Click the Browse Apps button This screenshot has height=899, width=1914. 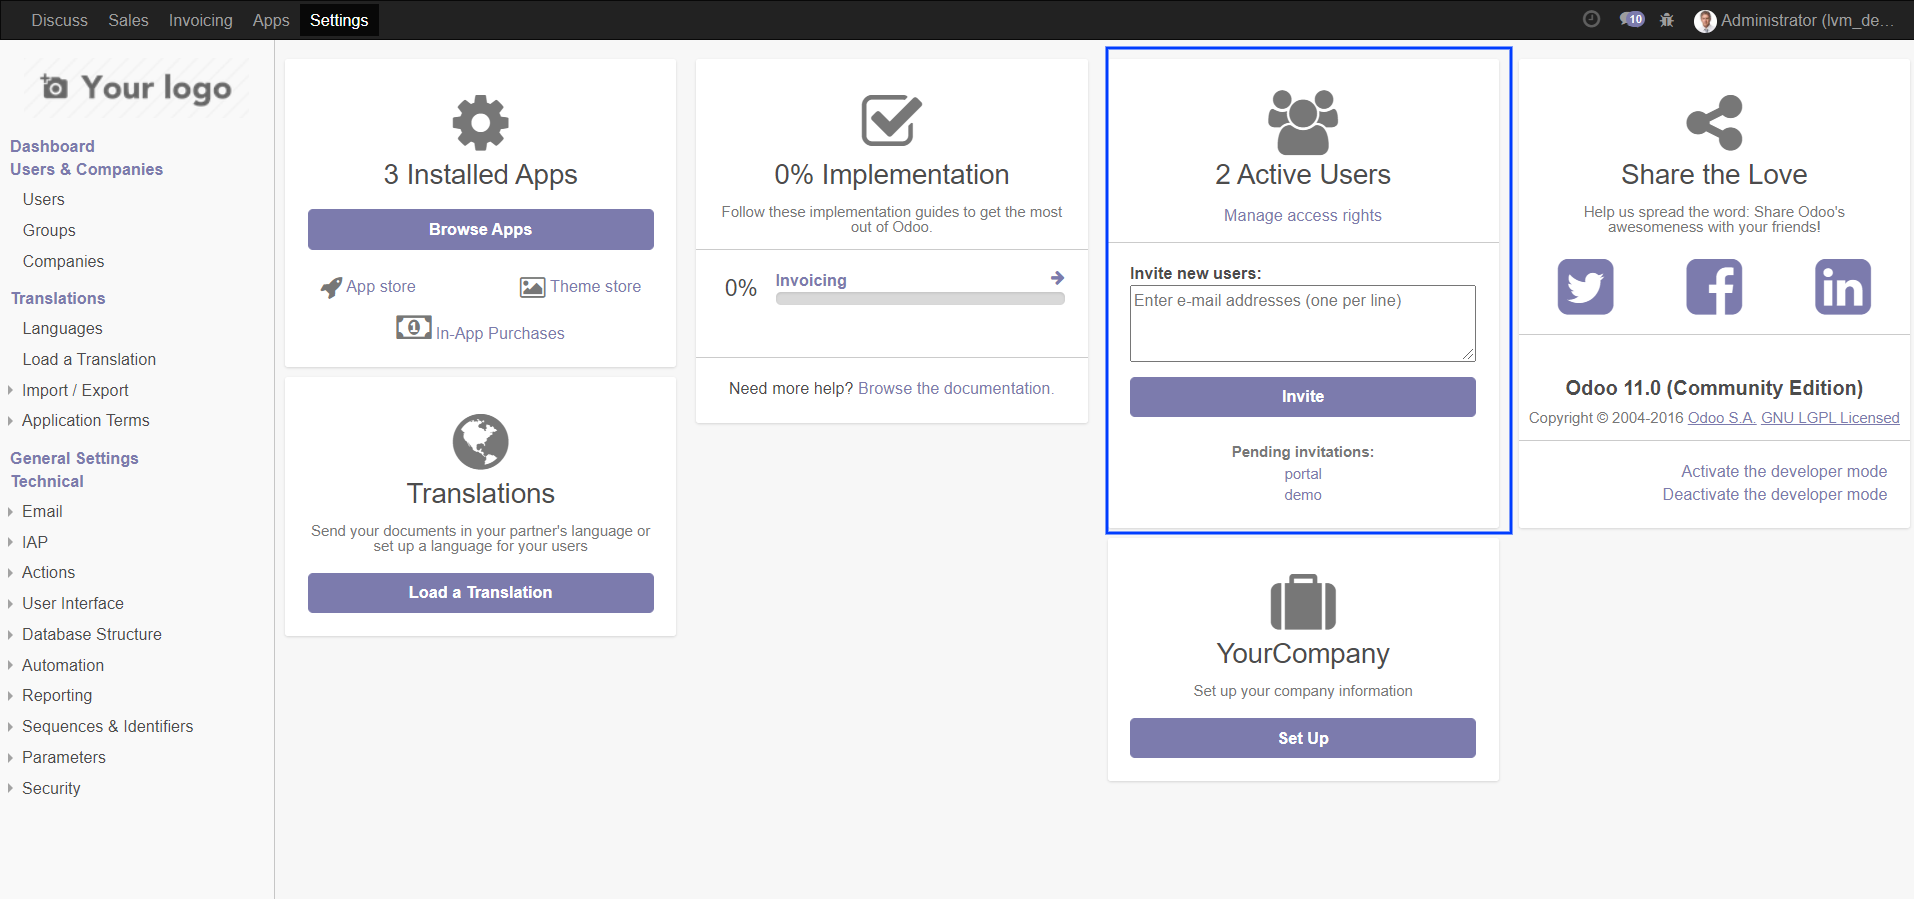point(480,229)
